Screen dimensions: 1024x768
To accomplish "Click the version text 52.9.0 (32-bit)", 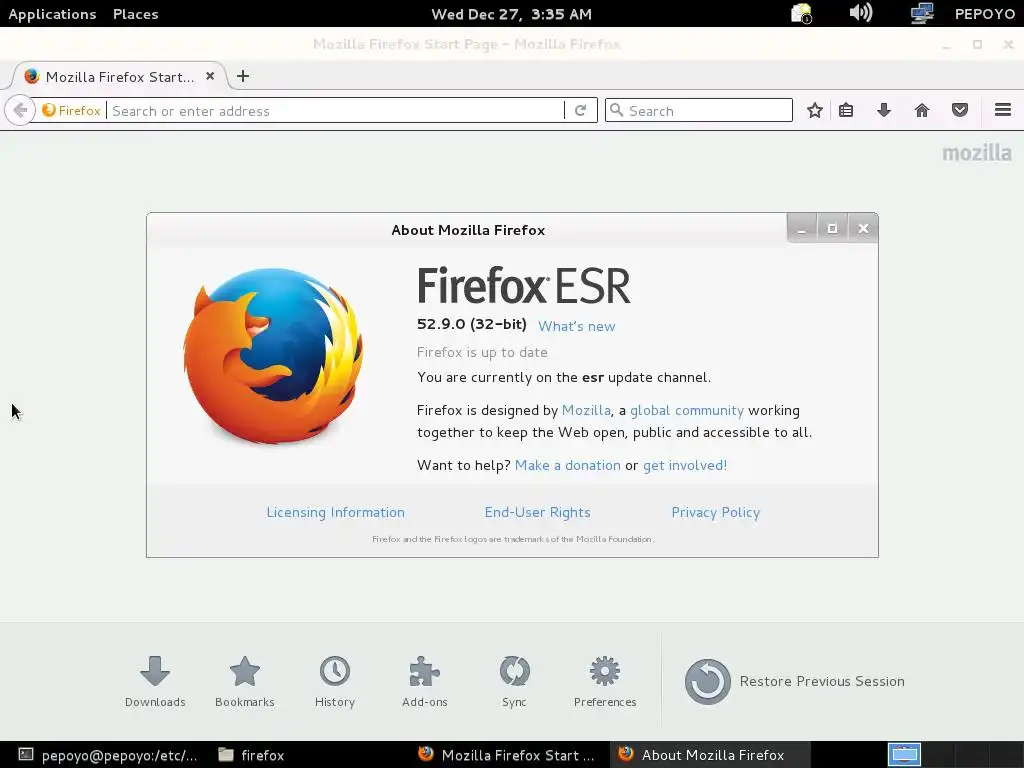I will tap(472, 324).
